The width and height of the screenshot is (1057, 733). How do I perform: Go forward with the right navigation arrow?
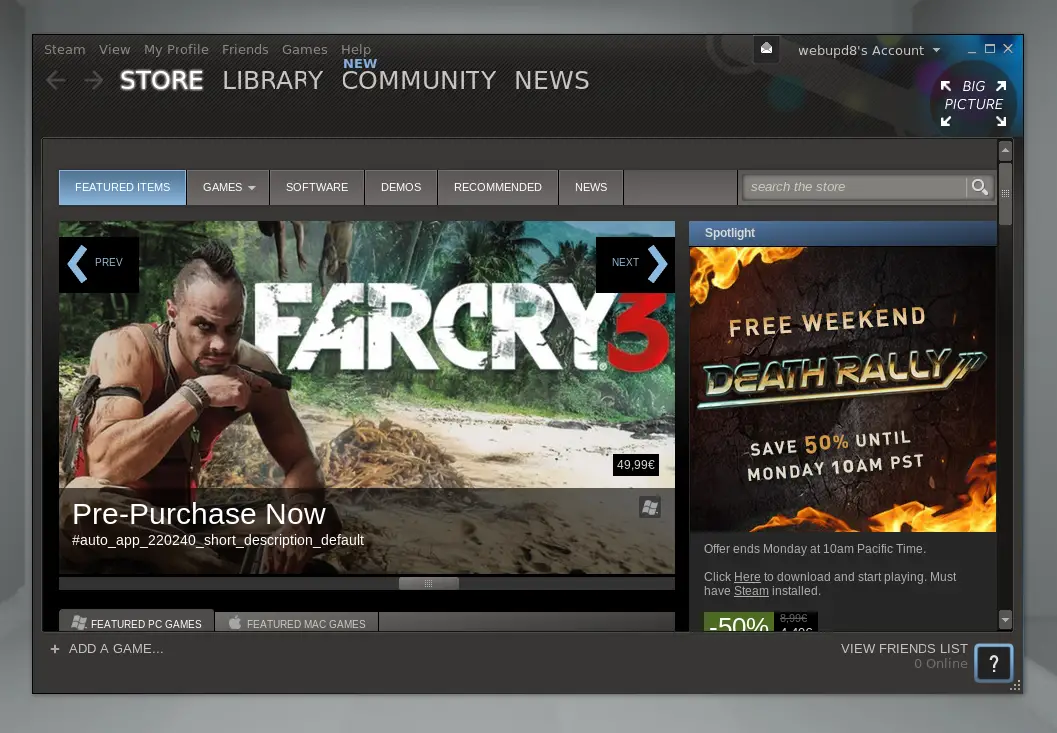(x=94, y=81)
